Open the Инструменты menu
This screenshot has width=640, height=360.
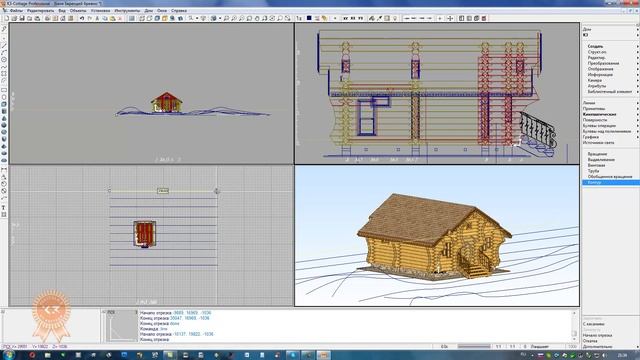127,11
